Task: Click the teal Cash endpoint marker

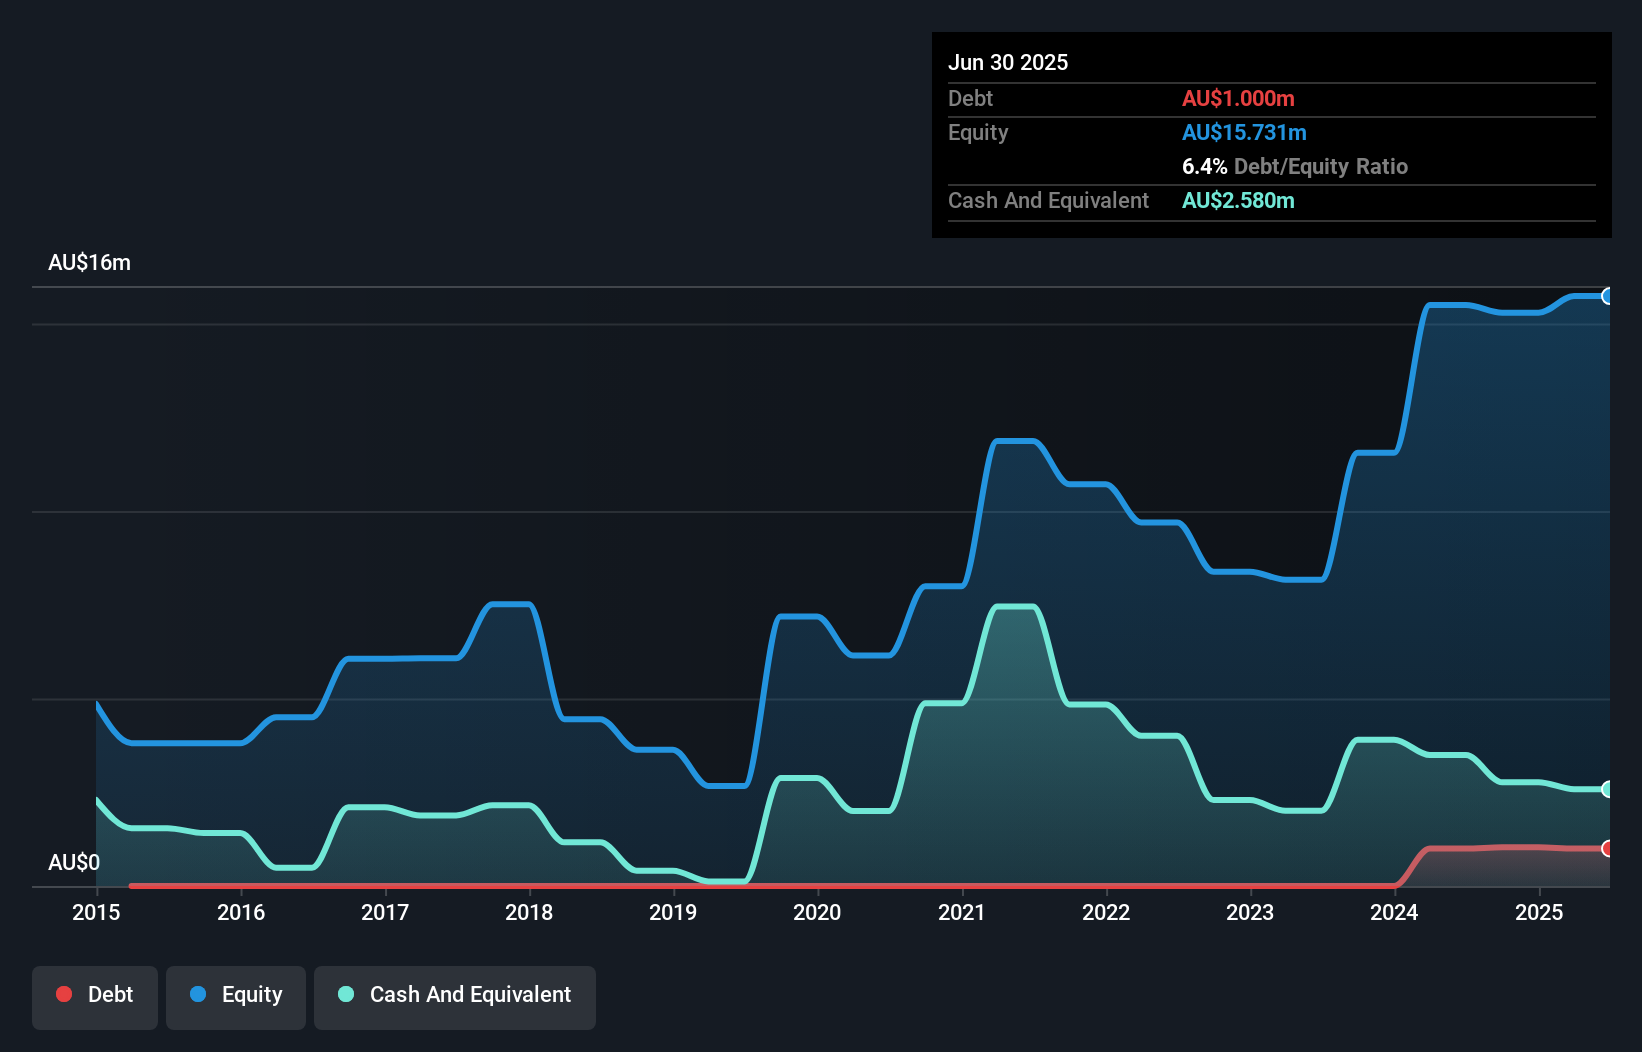Action: [x=1607, y=789]
